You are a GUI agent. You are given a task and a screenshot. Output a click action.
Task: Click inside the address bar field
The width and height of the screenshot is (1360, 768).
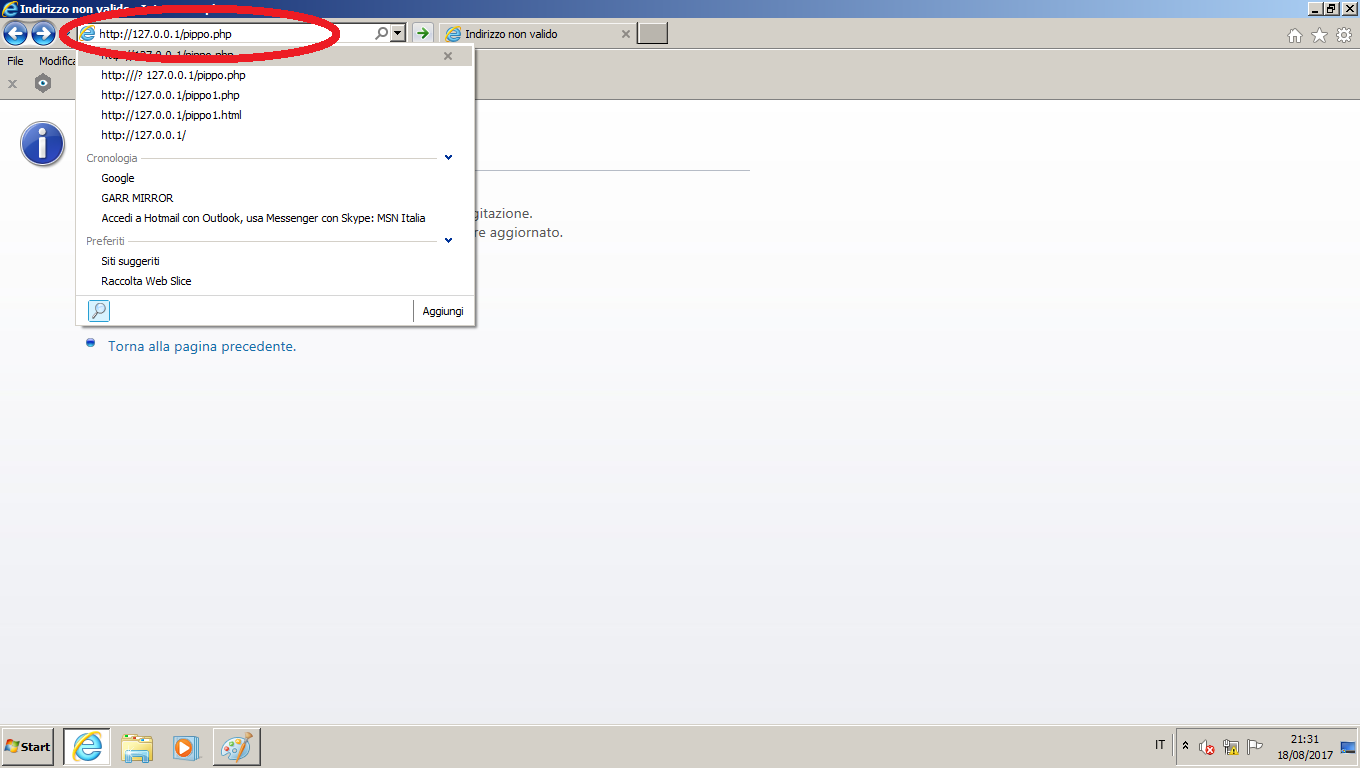coord(230,34)
